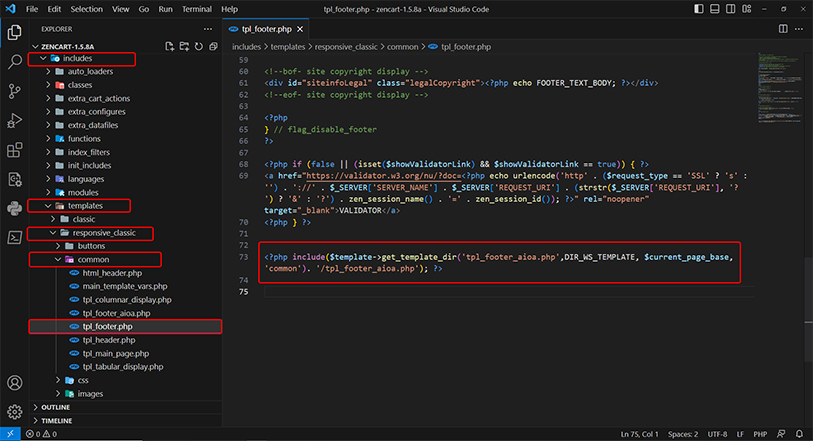813x441 pixels.
Task: Click the minimap code preview
Action: coord(779,87)
